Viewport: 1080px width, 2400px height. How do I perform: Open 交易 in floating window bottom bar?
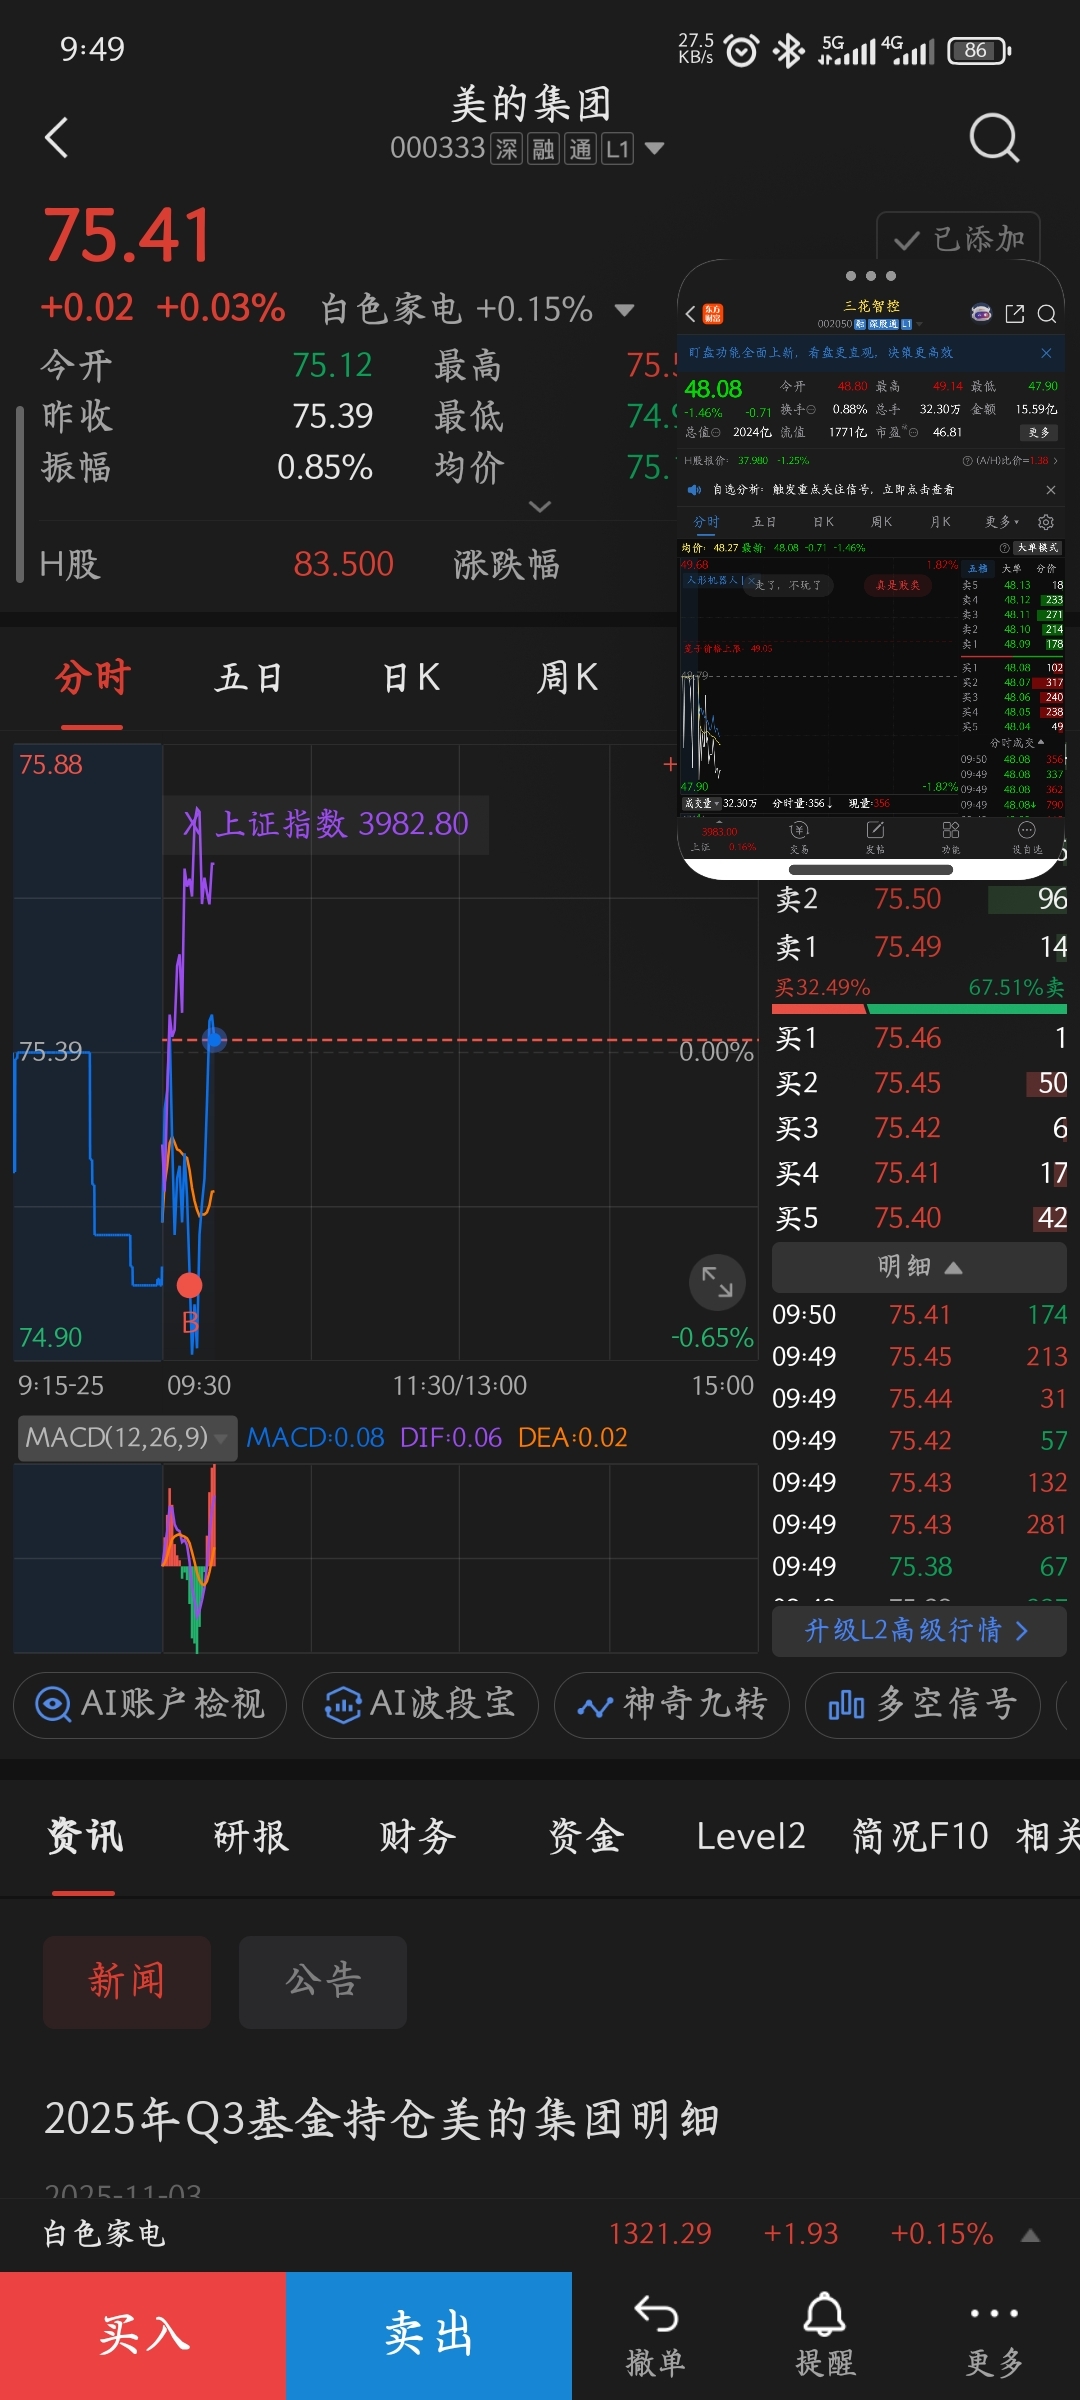pyautogui.click(x=799, y=837)
